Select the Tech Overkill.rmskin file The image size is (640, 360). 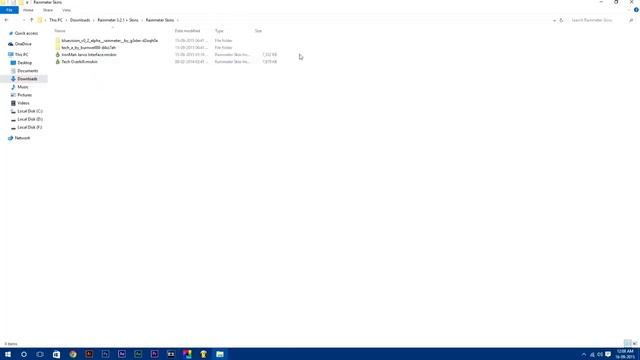tap(80, 62)
